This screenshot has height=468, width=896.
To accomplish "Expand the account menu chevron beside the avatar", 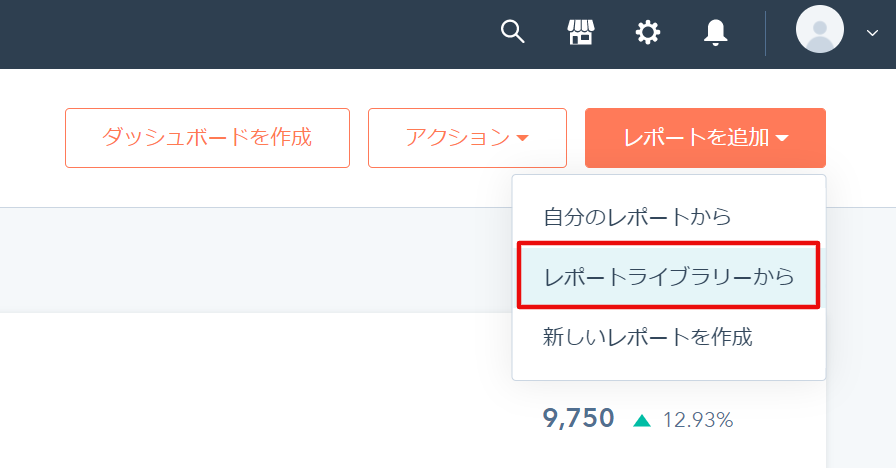I will click(x=872, y=33).
